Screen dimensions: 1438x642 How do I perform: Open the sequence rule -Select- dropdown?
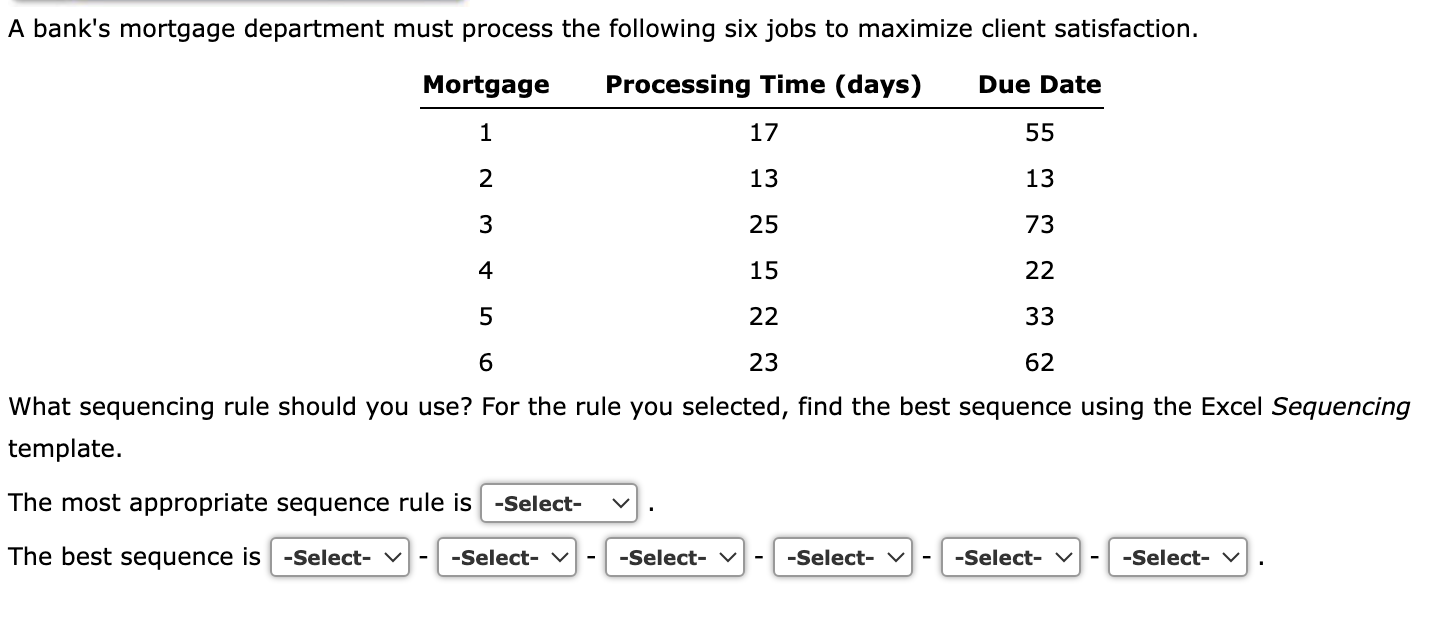click(x=558, y=503)
